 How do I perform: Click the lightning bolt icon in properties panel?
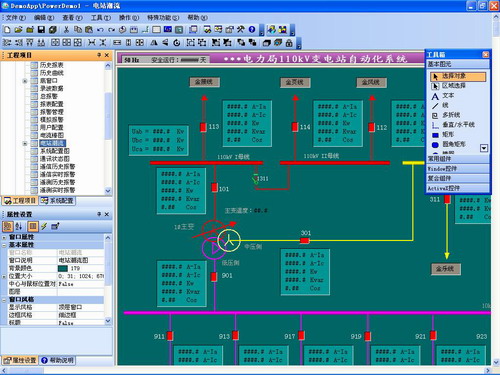[x=44, y=226]
